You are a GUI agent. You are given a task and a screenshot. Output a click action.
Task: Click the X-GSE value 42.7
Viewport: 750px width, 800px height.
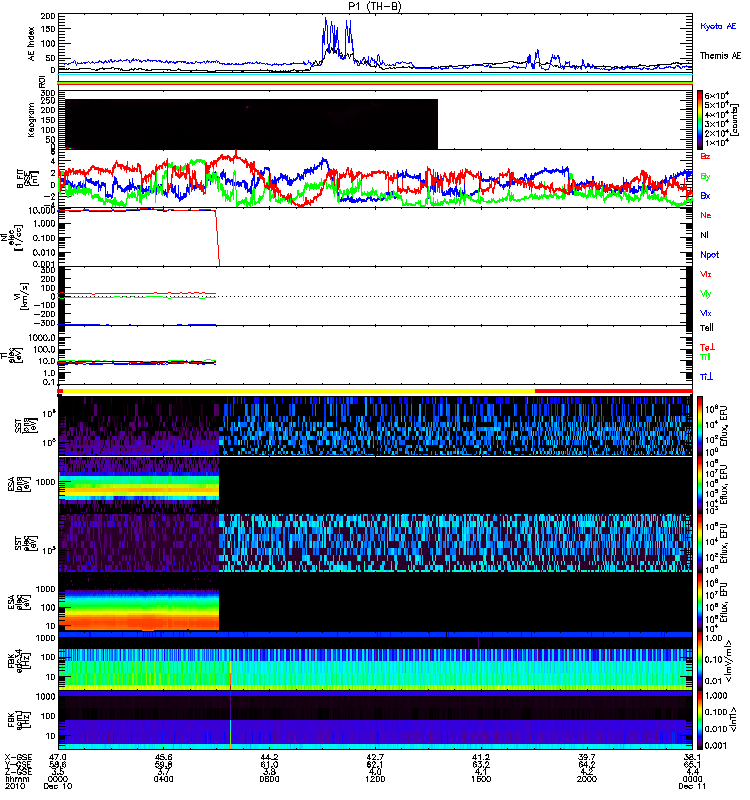point(375,757)
